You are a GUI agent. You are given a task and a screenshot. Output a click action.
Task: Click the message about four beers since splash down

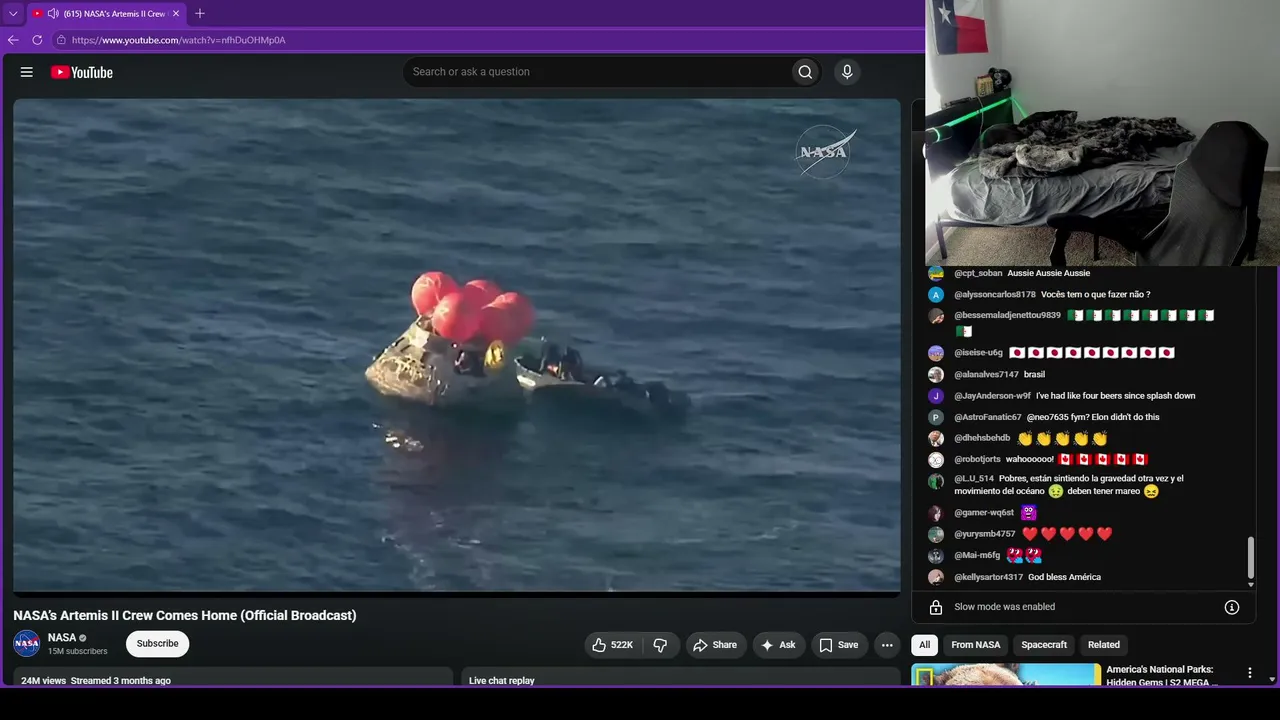pos(1115,396)
